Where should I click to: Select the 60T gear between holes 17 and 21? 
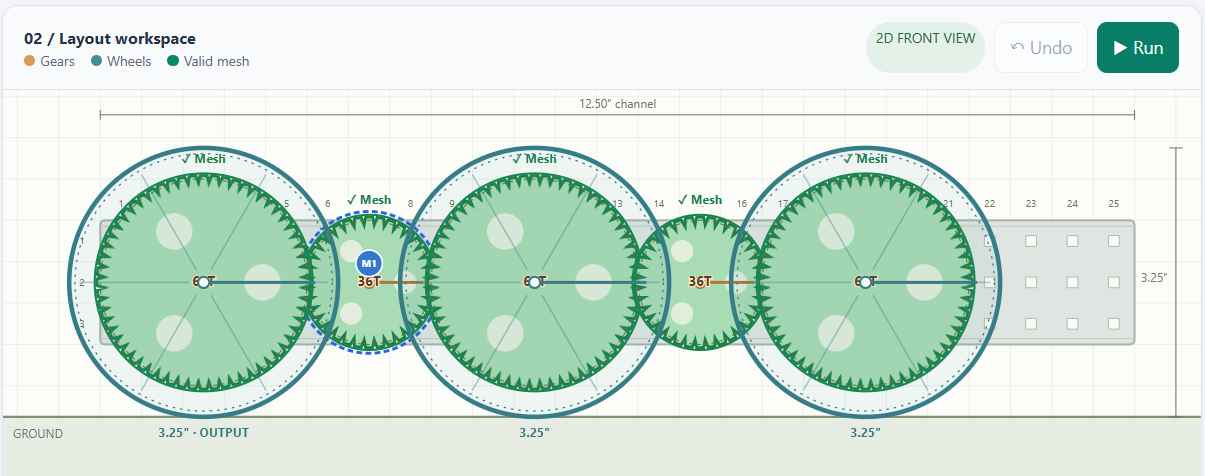pyautogui.click(x=865, y=283)
